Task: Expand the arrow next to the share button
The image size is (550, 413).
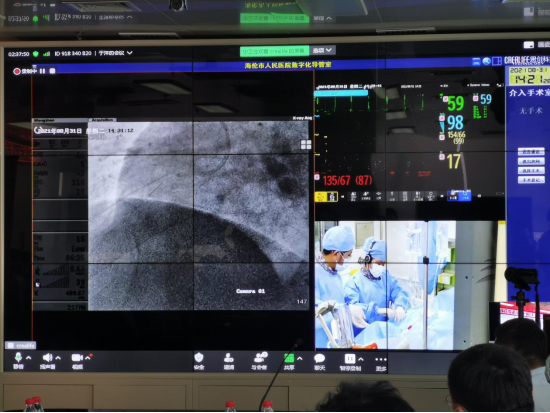Action: point(300,359)
